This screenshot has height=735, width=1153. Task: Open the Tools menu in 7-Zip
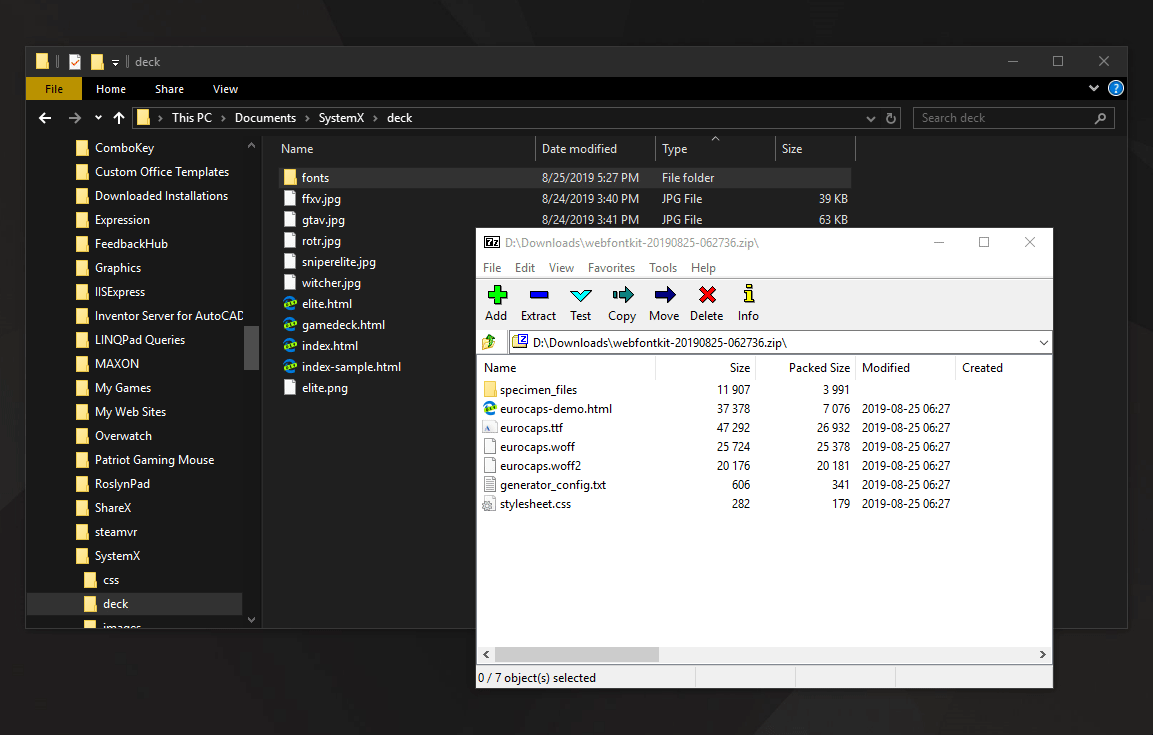(x=663, y=268)
